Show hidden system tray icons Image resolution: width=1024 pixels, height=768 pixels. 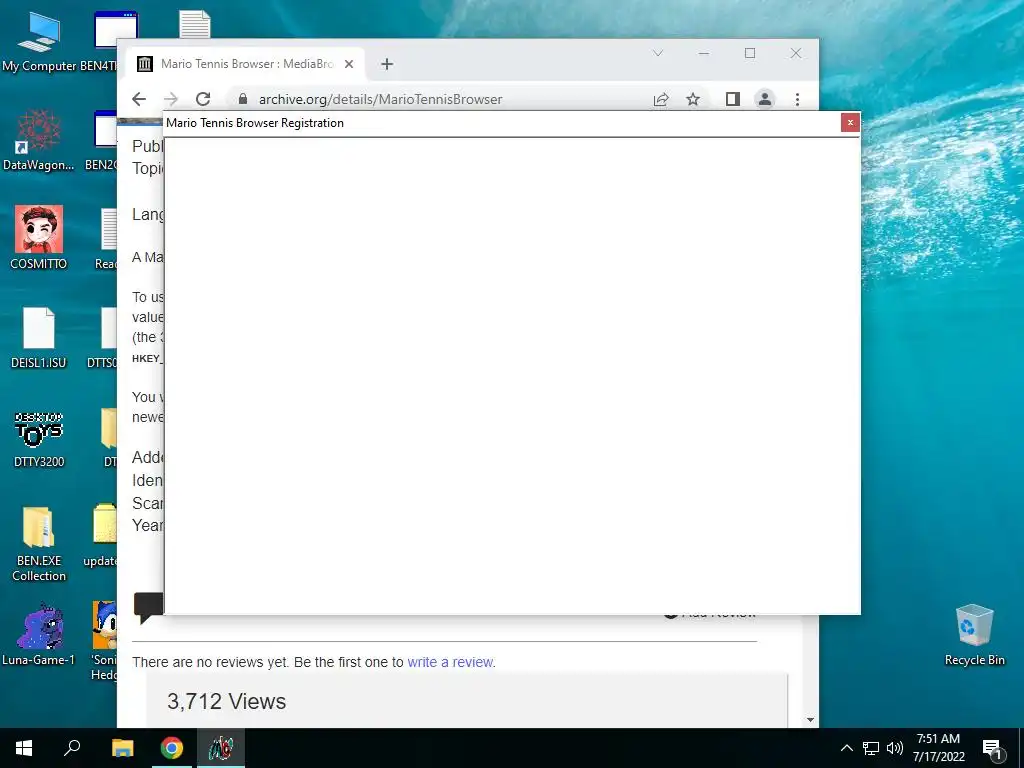846,748
